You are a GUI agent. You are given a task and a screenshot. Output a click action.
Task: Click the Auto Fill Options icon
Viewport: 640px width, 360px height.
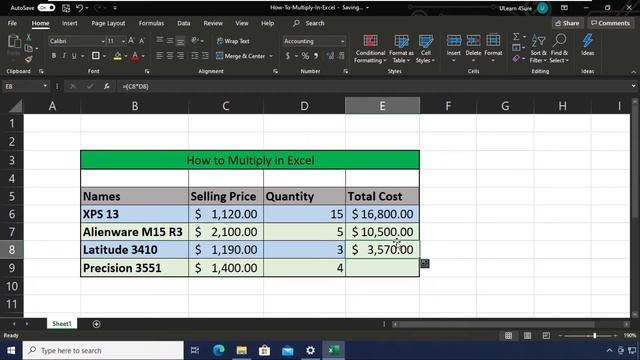(x=425, y=263)
